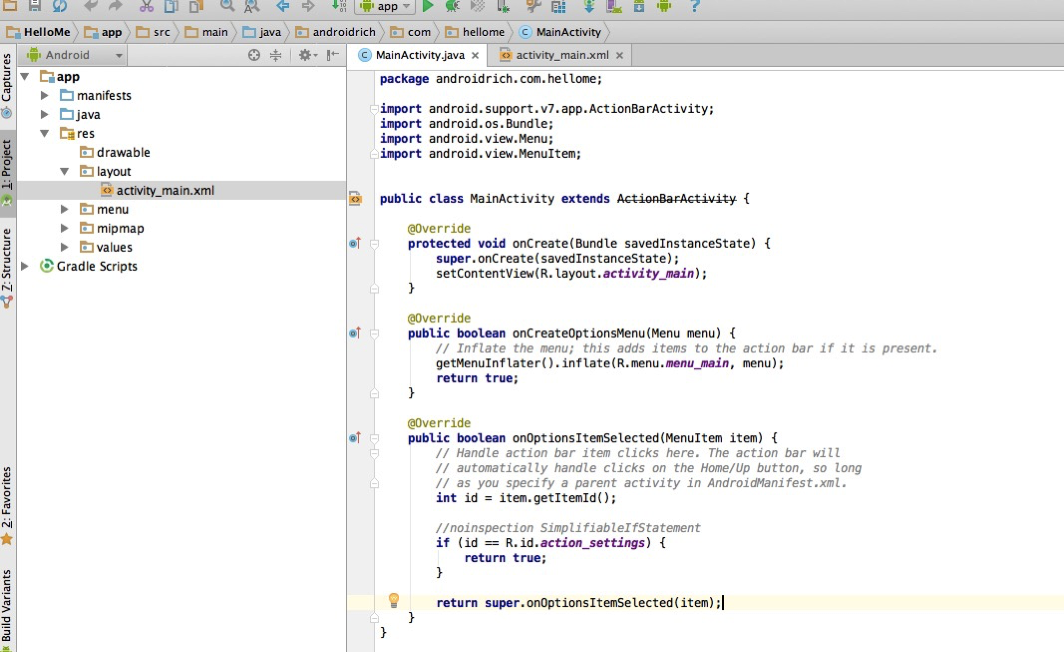Screen dimensions: 1064x652
Task: Collapse the res folder
Action: coord(45,133)
